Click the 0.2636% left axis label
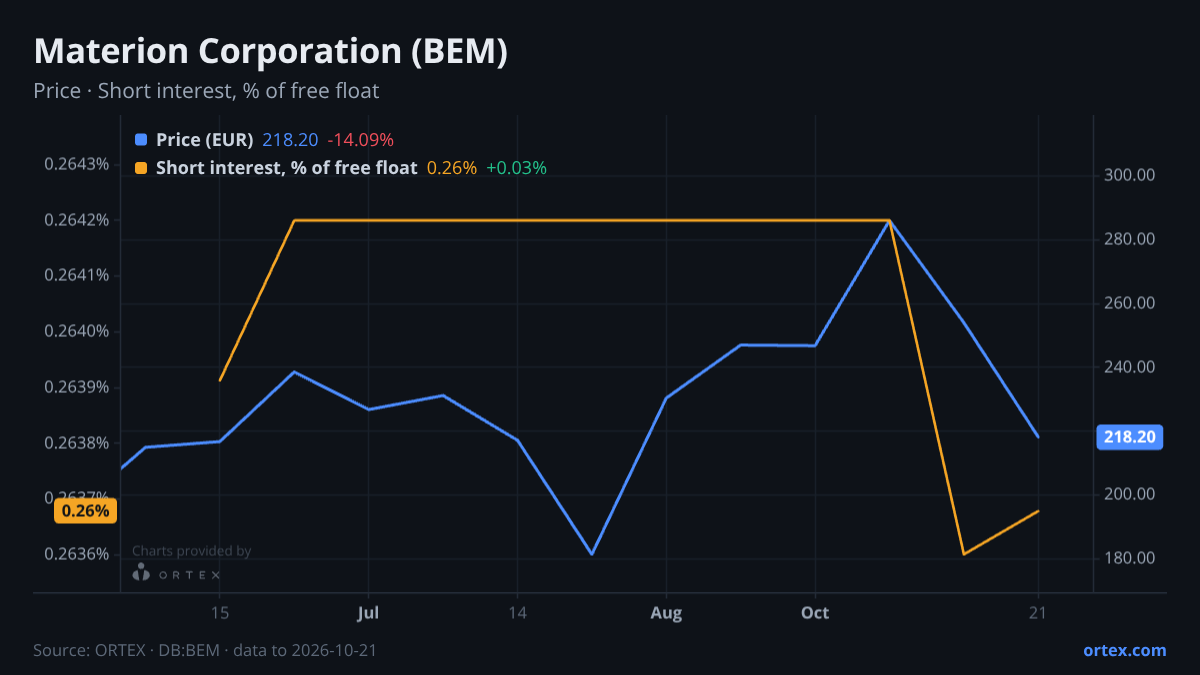1200x675 pixels. 77,554
